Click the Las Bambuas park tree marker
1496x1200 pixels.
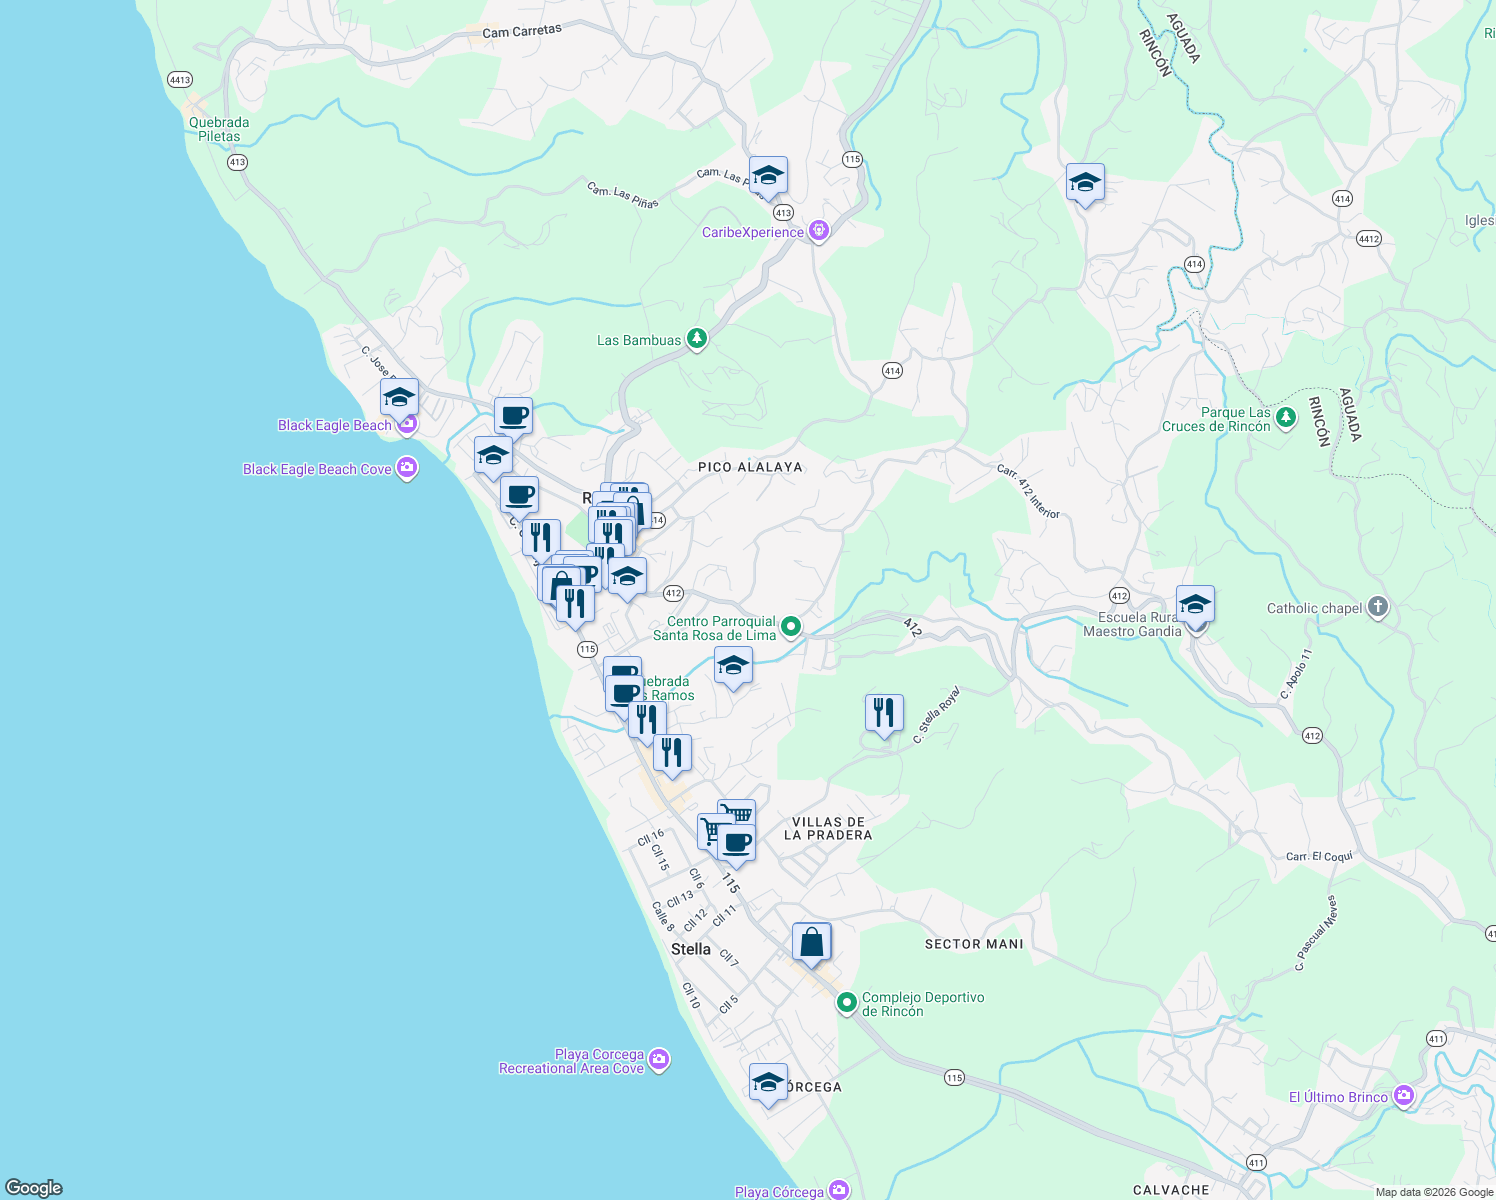(695, 339)
